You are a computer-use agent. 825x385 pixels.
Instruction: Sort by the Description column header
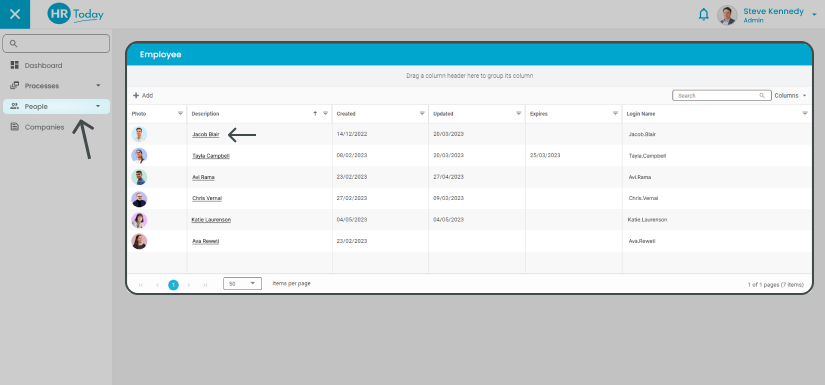coord(205,114)
